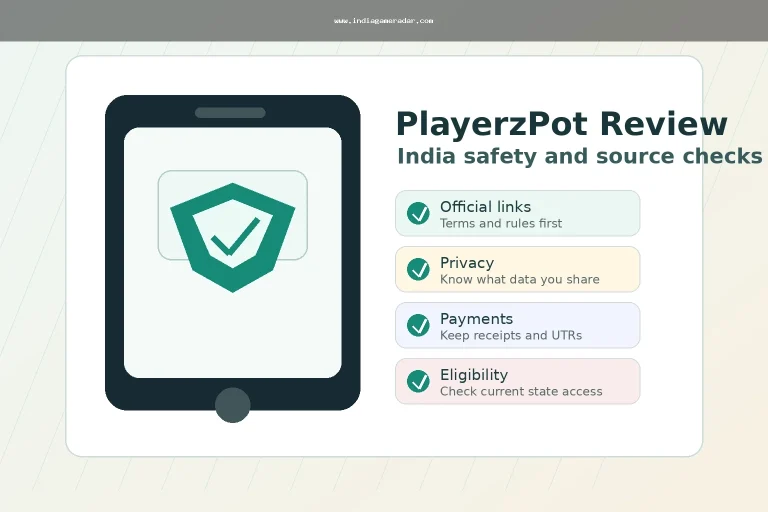Open the Payments card
The width and height of the screenshot is (768, 512).
point(518,325)
